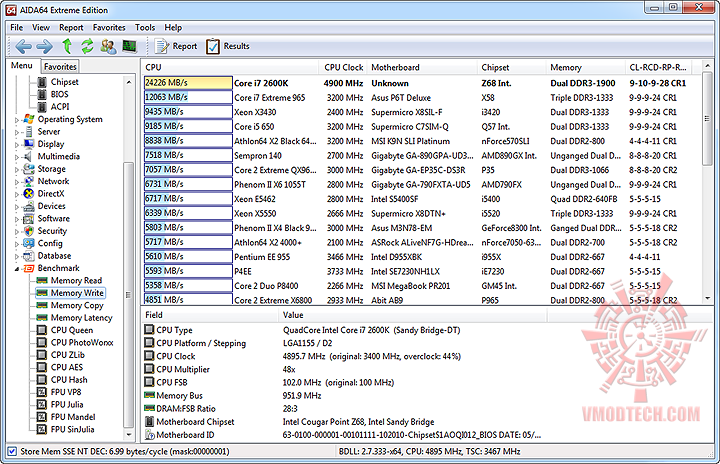
Task: Click the green monitor icon in toolbar
Action: [x=129, y=46]
